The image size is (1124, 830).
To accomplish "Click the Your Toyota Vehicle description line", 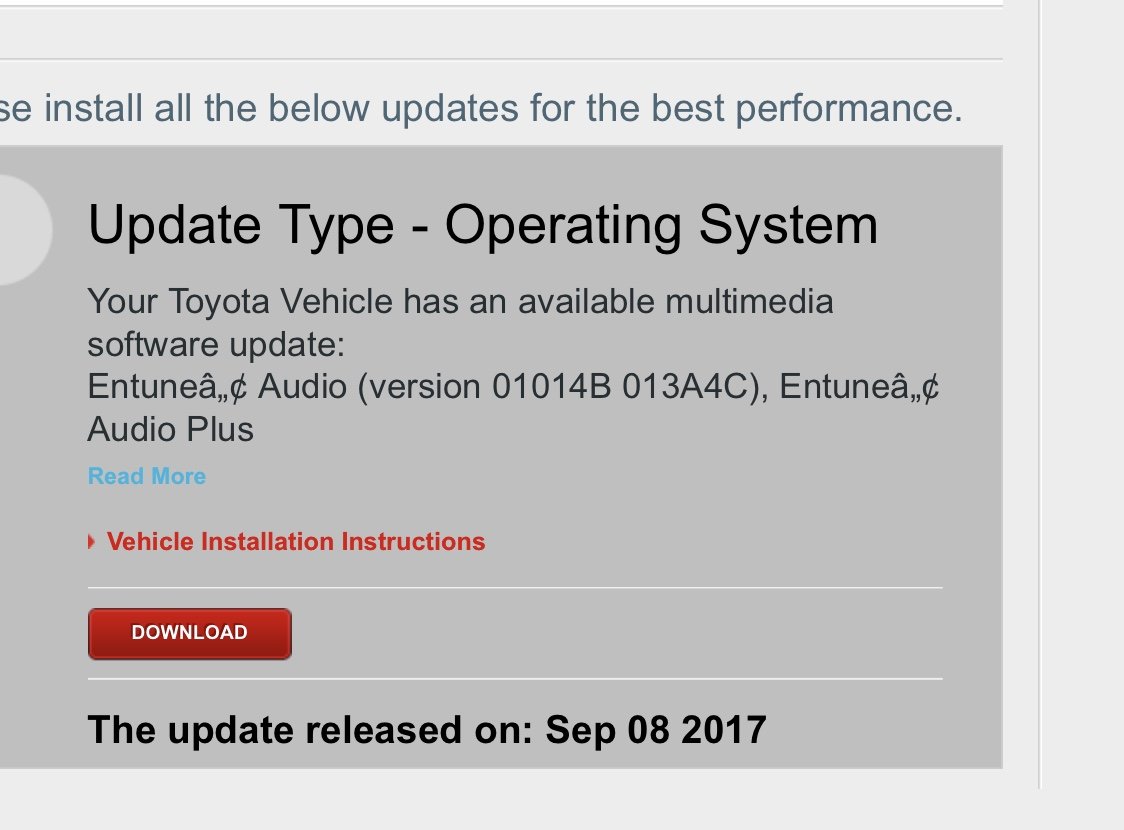I will tap(460, 302).
